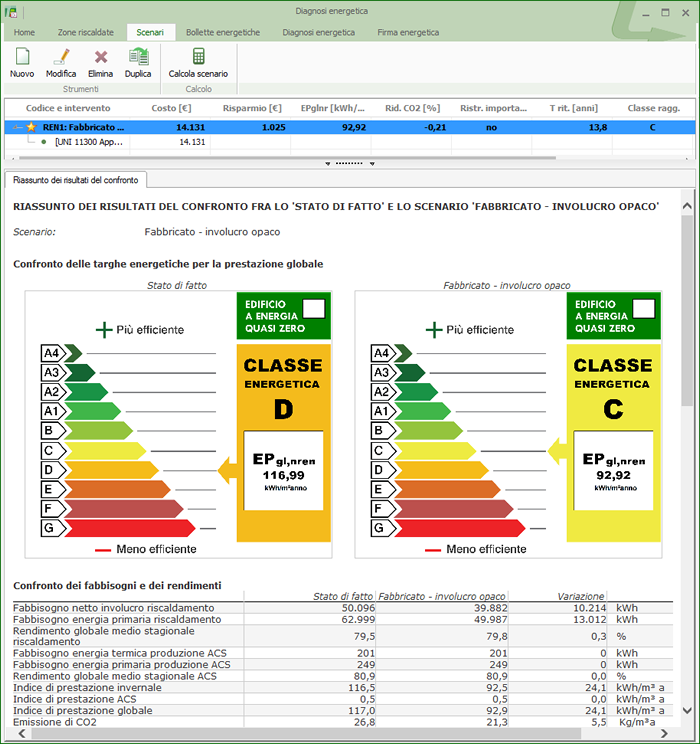Sort by Risparmio [€] column header
The height and width of the screenshot is (745, 700).
pyautogui.click(x=252, y=108)
